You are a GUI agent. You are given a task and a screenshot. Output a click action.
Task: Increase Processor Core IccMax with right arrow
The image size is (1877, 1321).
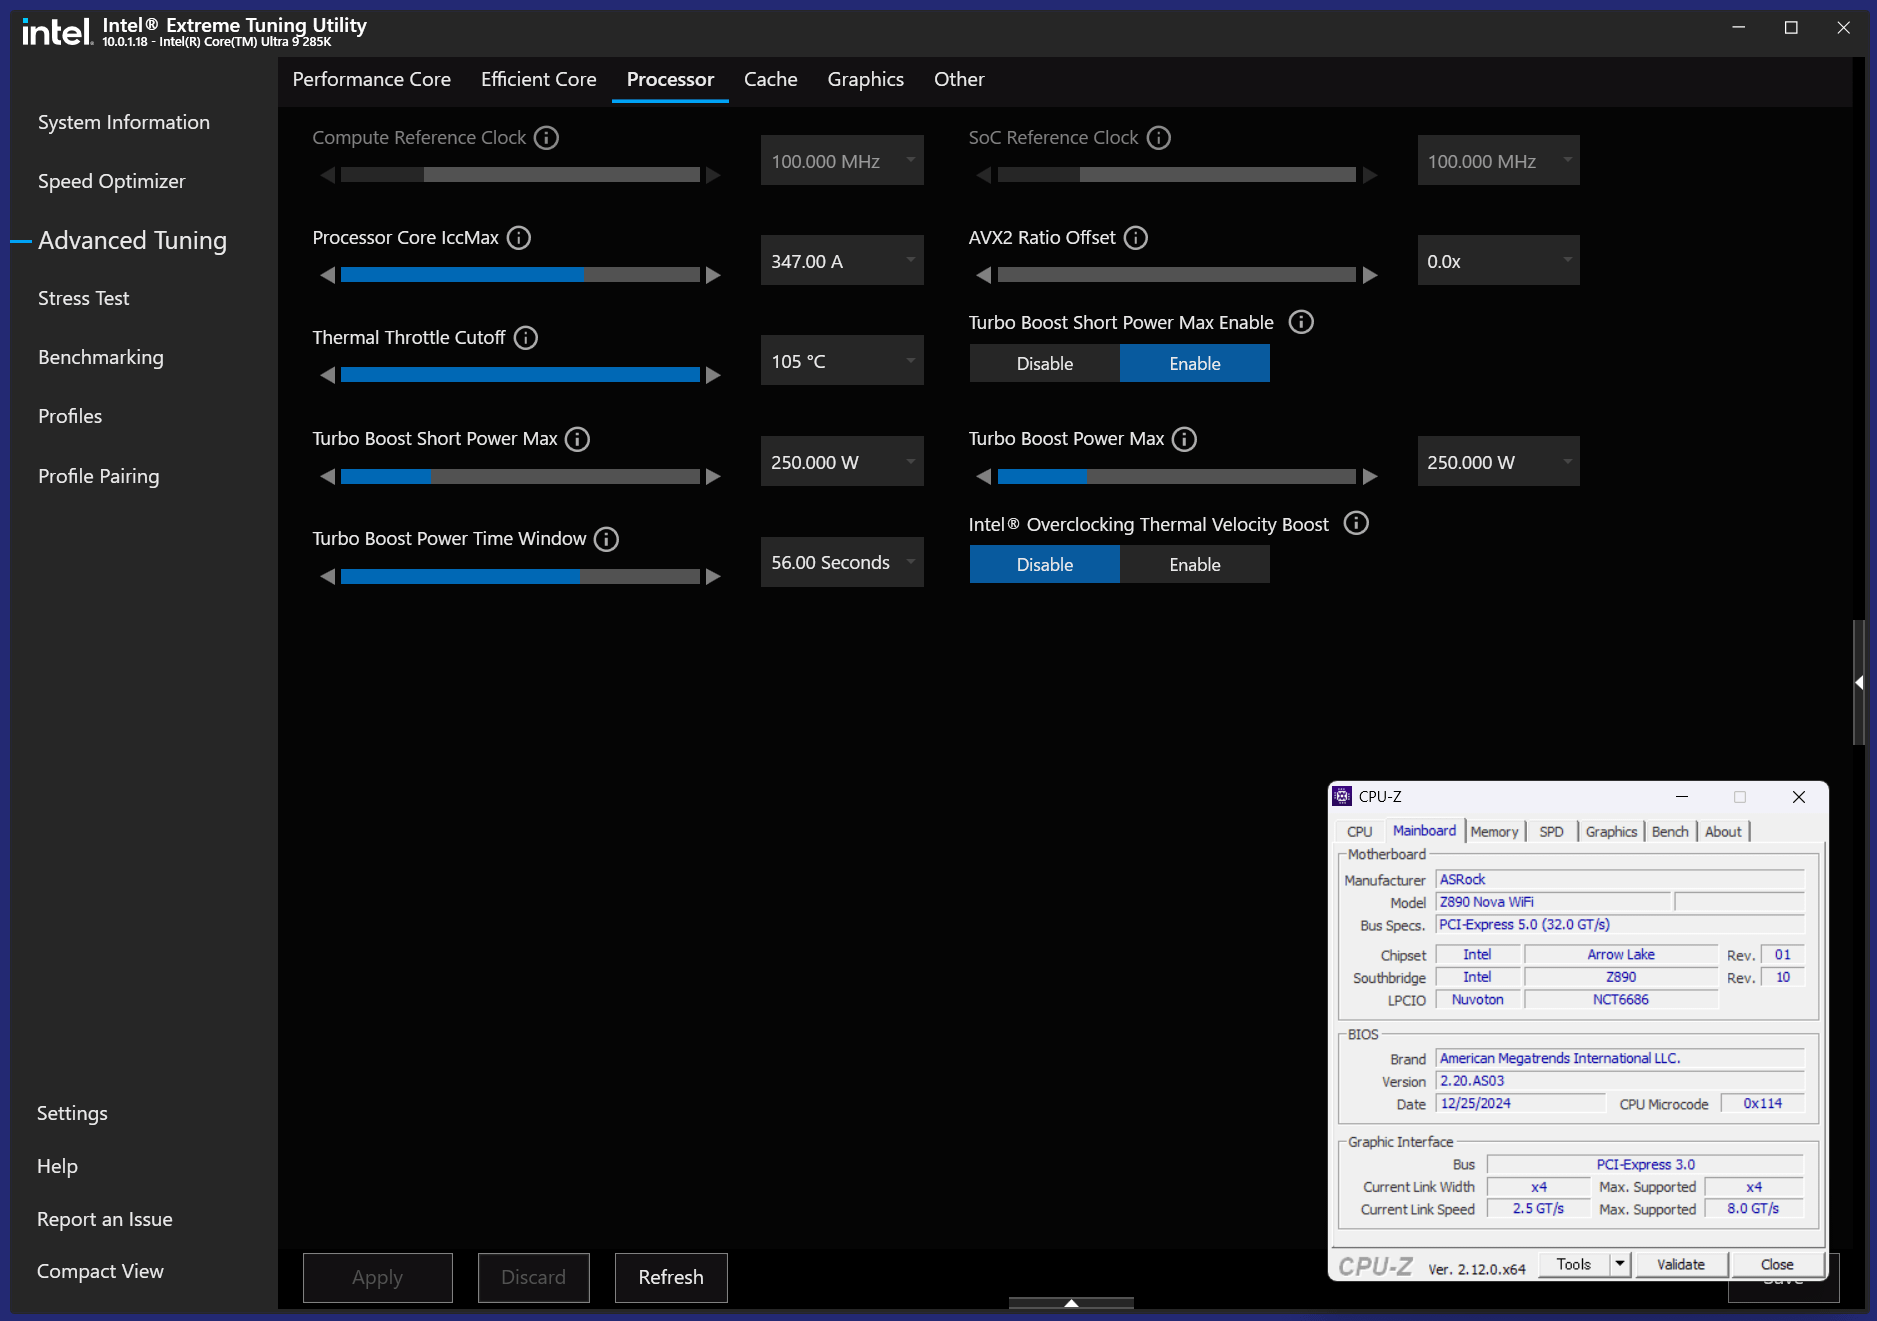point(713,275)
